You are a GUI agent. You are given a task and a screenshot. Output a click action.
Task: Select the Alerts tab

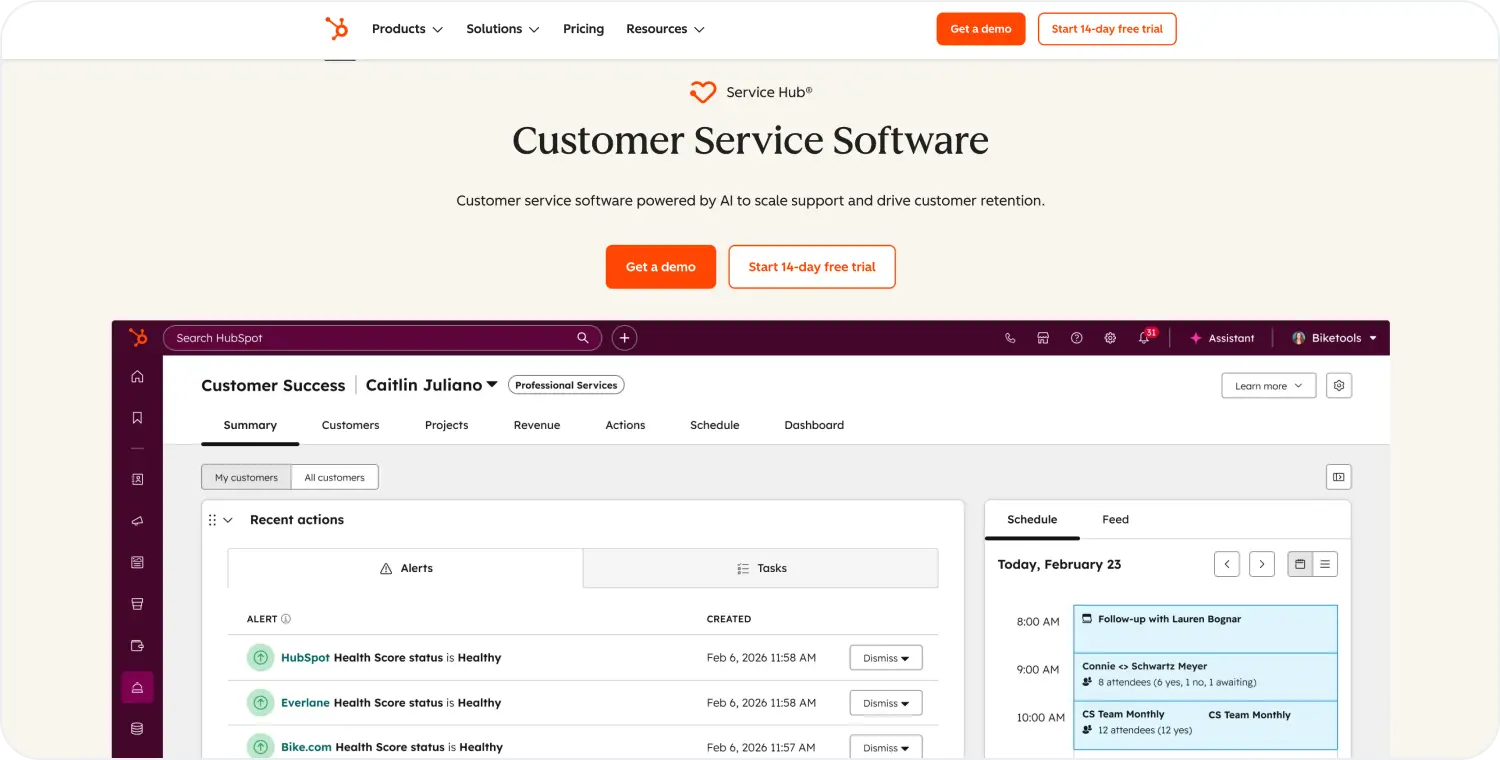(405, 568)
